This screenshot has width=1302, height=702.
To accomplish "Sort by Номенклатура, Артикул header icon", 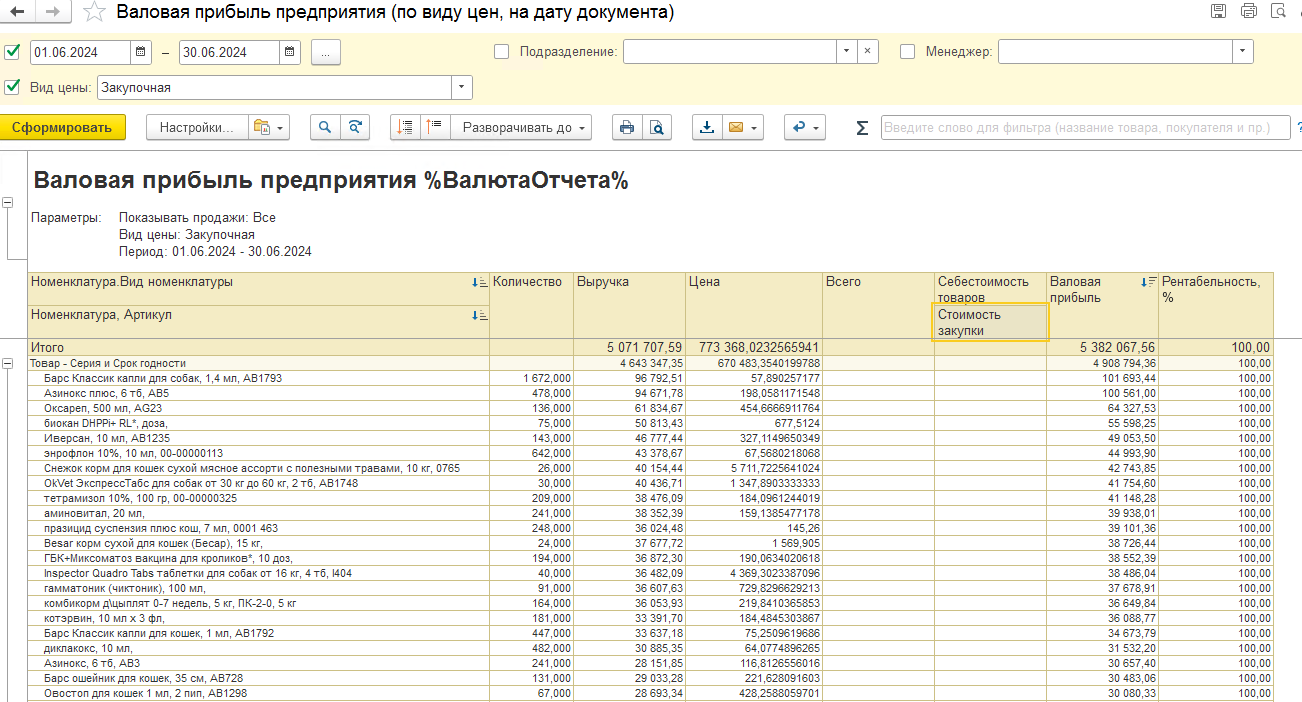I will pyautogui.click(x=480, y=316).
